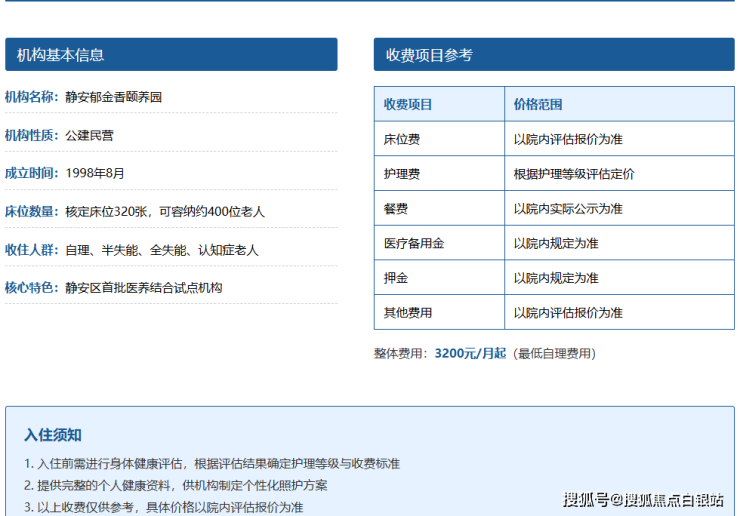Click the note (最低自理费用)

[555, 354]
